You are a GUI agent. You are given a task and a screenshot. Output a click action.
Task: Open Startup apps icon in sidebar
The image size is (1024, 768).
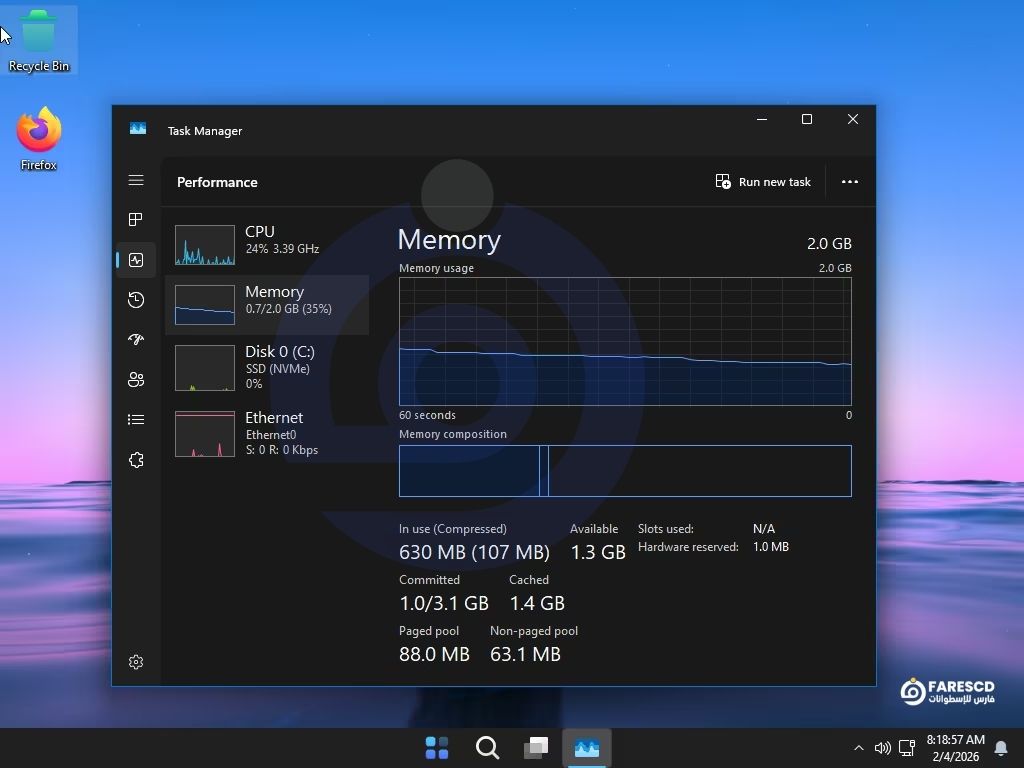[136, 340]
